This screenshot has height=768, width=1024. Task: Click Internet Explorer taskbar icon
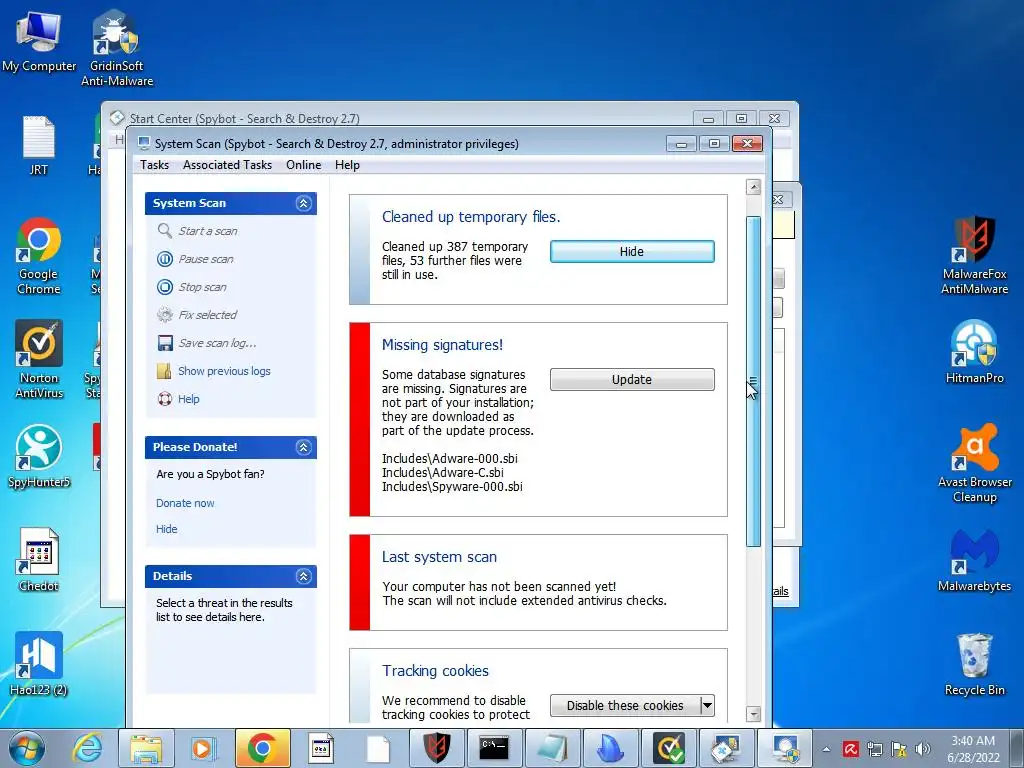(87, 748)
